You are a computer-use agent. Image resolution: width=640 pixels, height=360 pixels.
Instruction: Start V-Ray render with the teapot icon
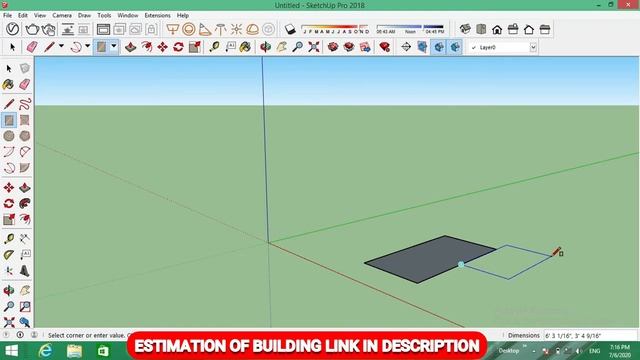32,29
